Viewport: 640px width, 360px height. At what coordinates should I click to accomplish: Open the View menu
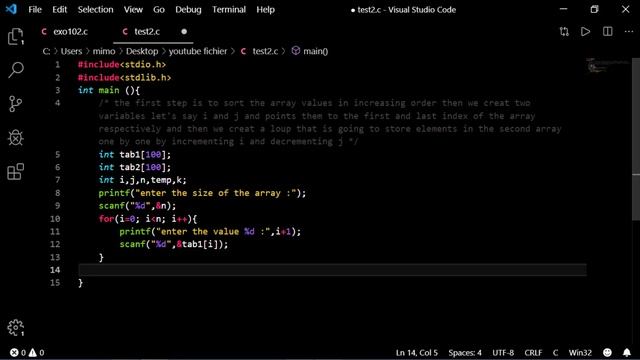[x=133, y=9]
